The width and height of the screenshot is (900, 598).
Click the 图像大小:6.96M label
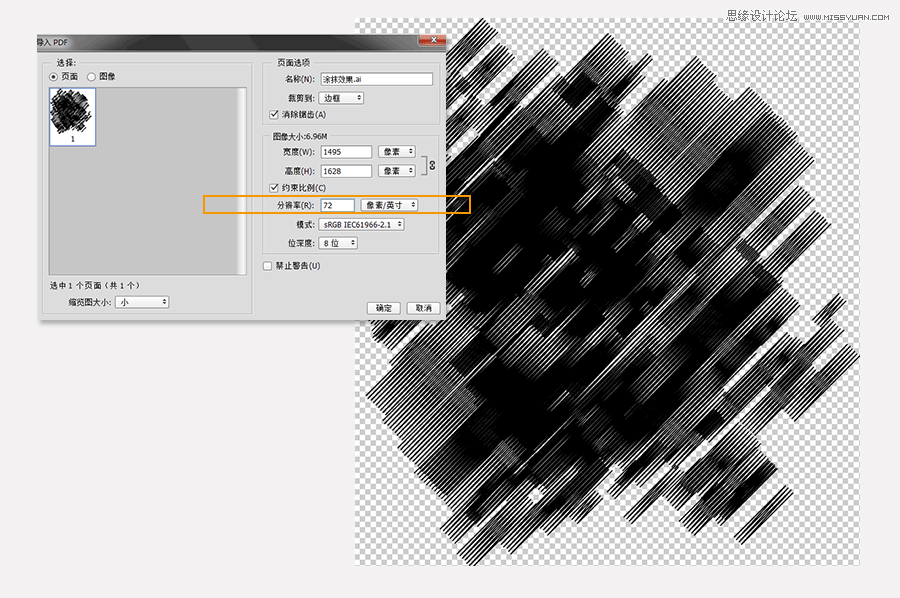pos(300,136)
